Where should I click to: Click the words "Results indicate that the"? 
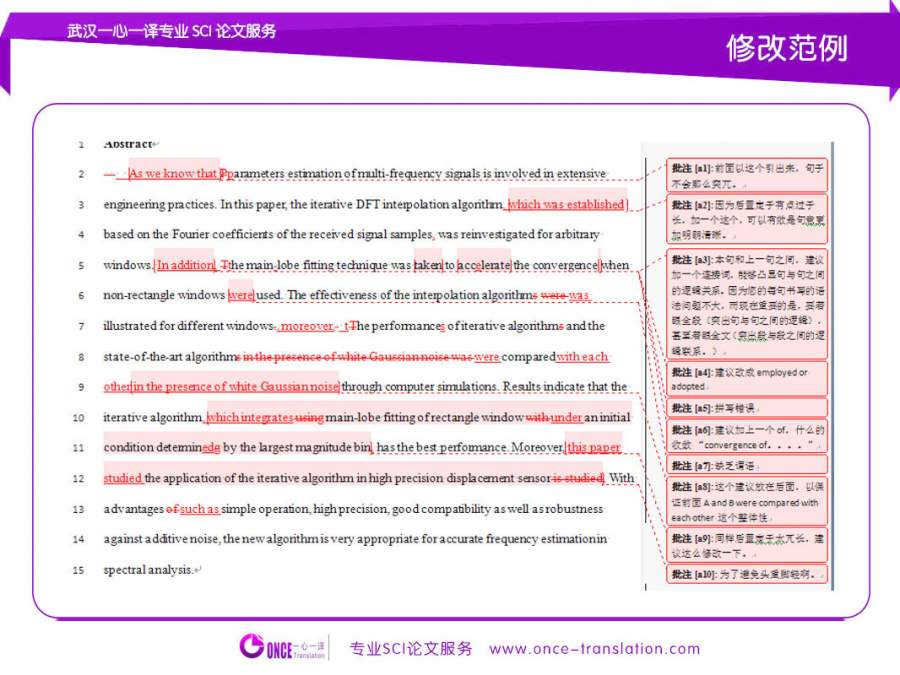[x=565, y=386]
